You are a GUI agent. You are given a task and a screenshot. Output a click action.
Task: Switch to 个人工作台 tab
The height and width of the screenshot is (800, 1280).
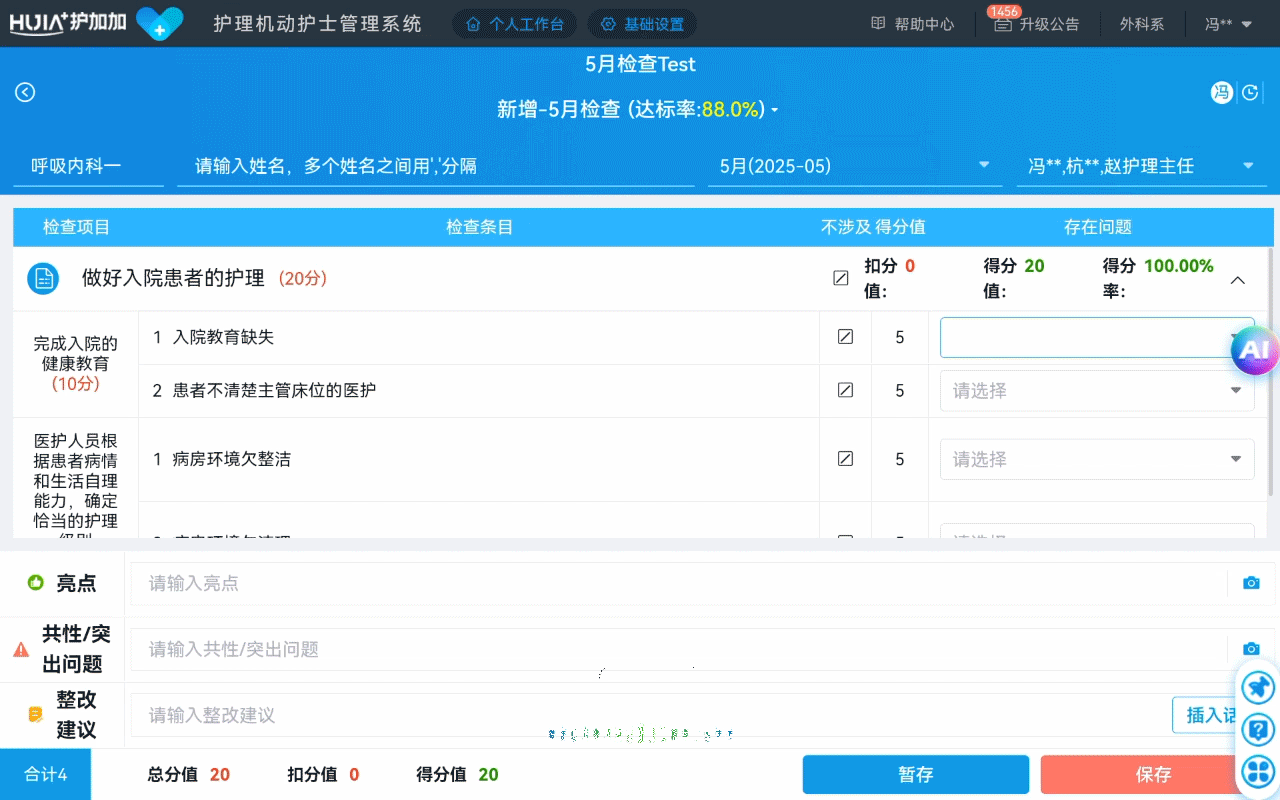point(515,24)
